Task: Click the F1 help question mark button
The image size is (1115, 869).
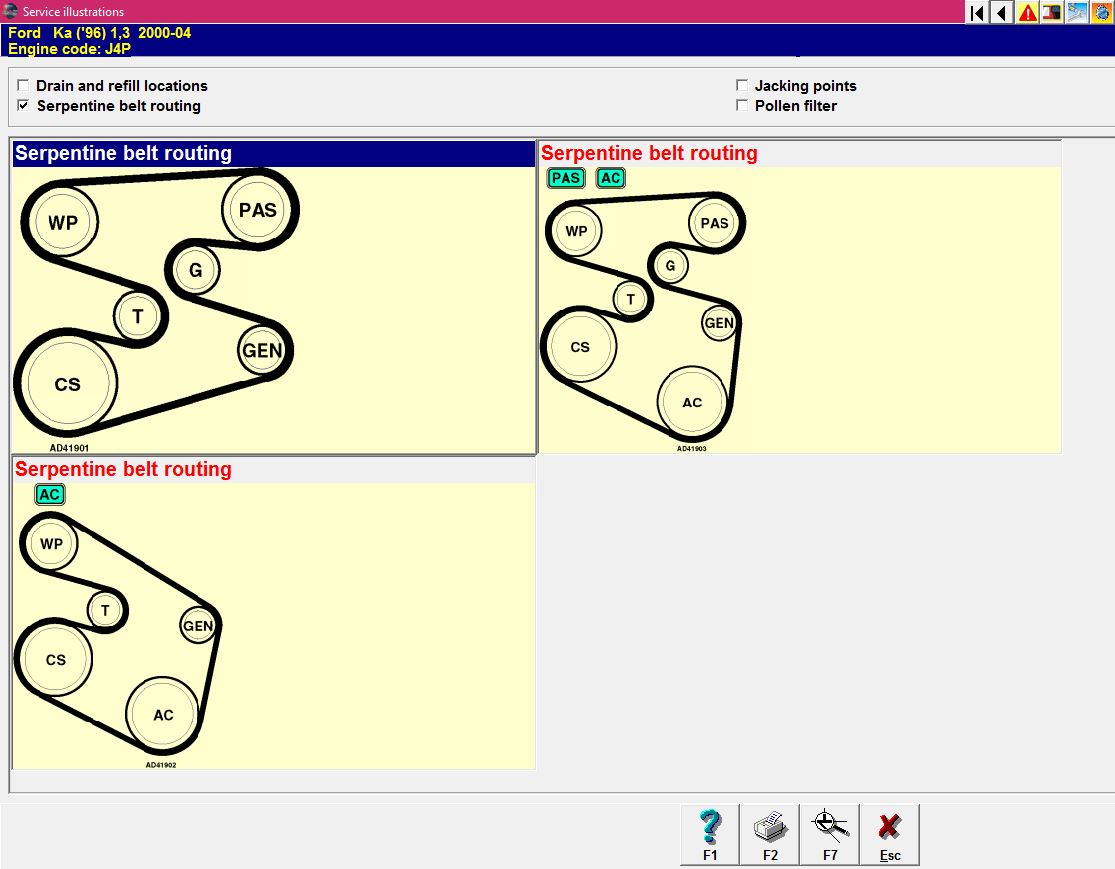Action: point(710,834)
